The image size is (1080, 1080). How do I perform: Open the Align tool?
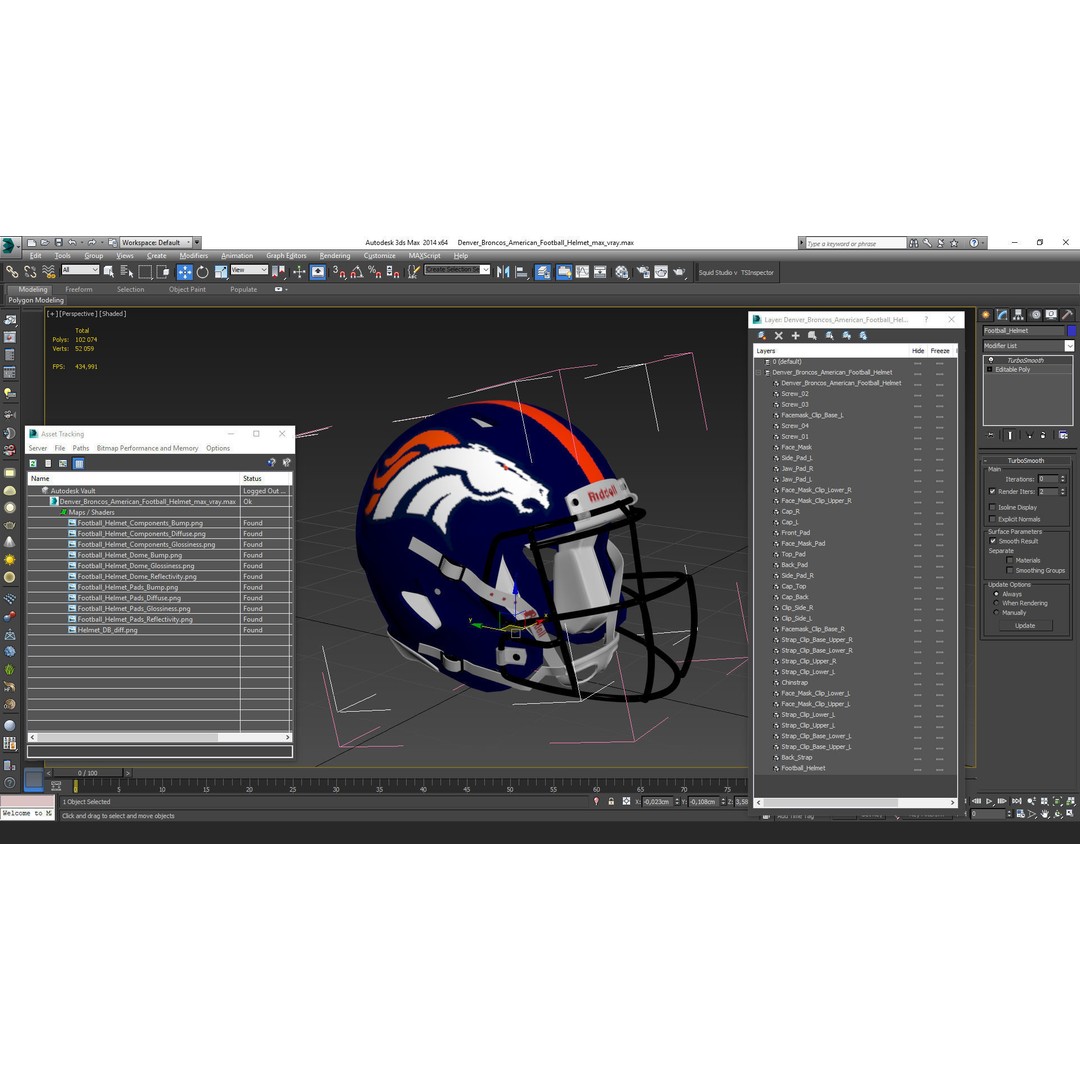(521, 272)
